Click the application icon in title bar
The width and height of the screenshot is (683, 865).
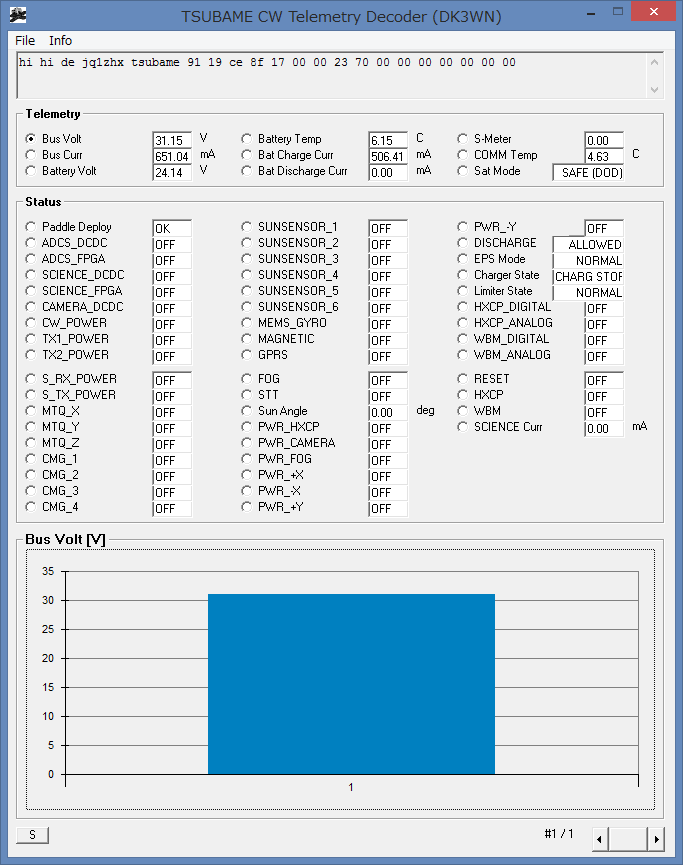(18, 15)
